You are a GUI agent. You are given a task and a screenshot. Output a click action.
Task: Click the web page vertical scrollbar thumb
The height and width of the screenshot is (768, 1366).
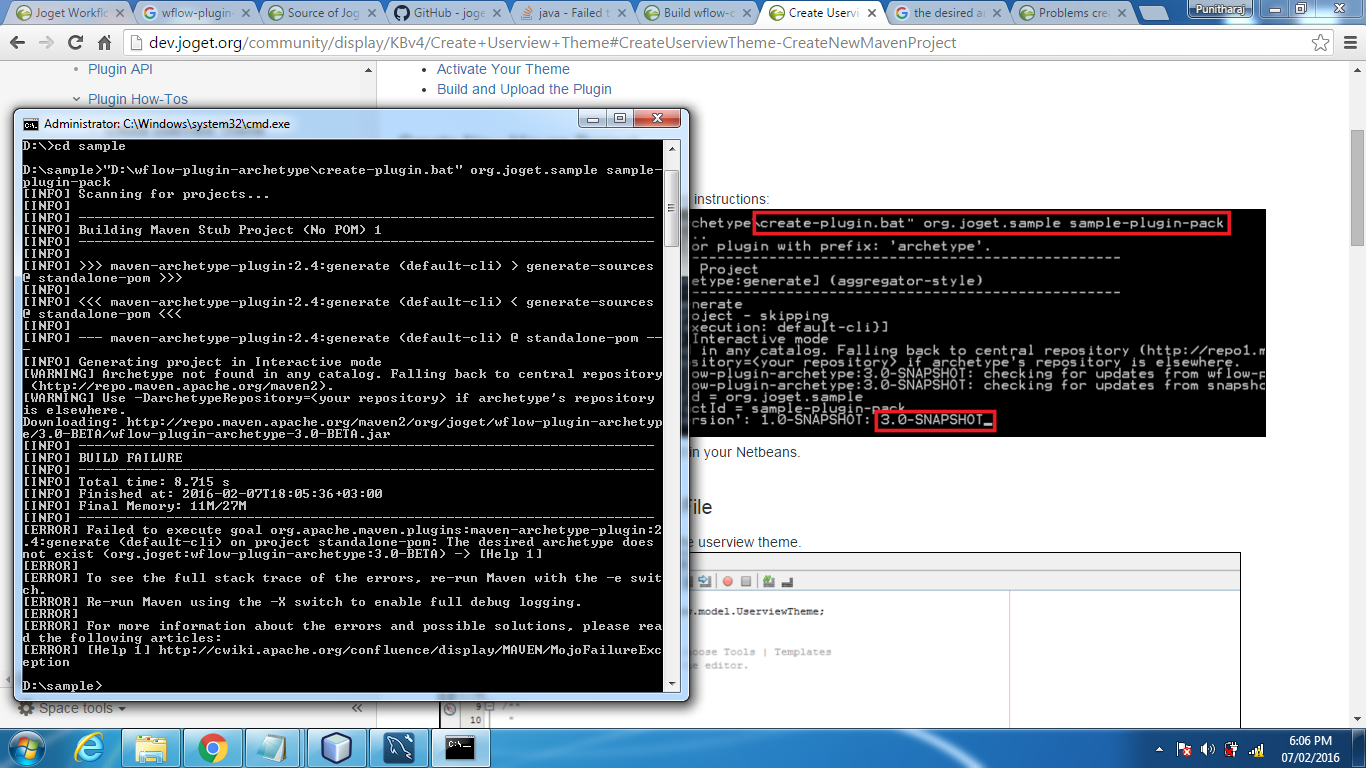pos(1357,188)
